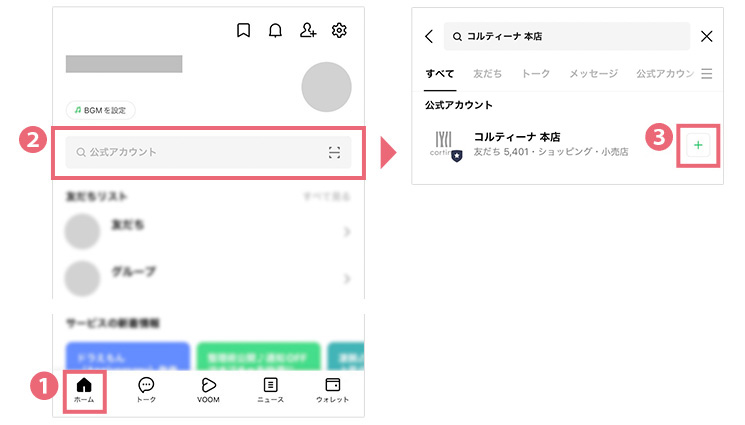Switch to the トーク tab

146,391
